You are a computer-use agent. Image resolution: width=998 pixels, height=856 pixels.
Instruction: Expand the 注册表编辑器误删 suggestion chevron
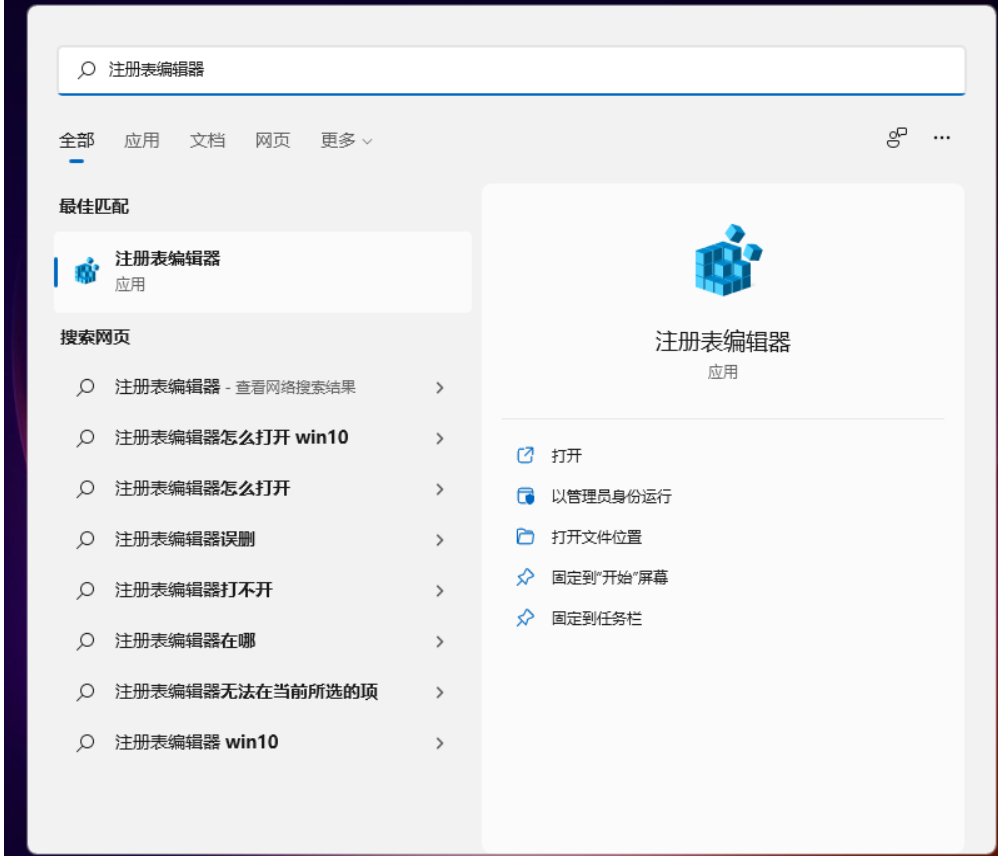point(440,537)
